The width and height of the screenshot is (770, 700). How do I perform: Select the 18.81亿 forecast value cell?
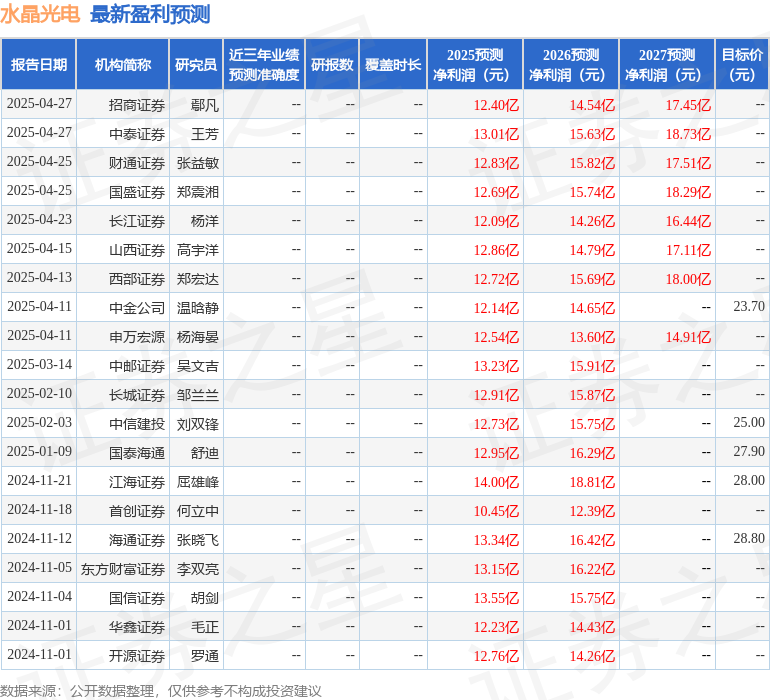[x=592, y=481]
